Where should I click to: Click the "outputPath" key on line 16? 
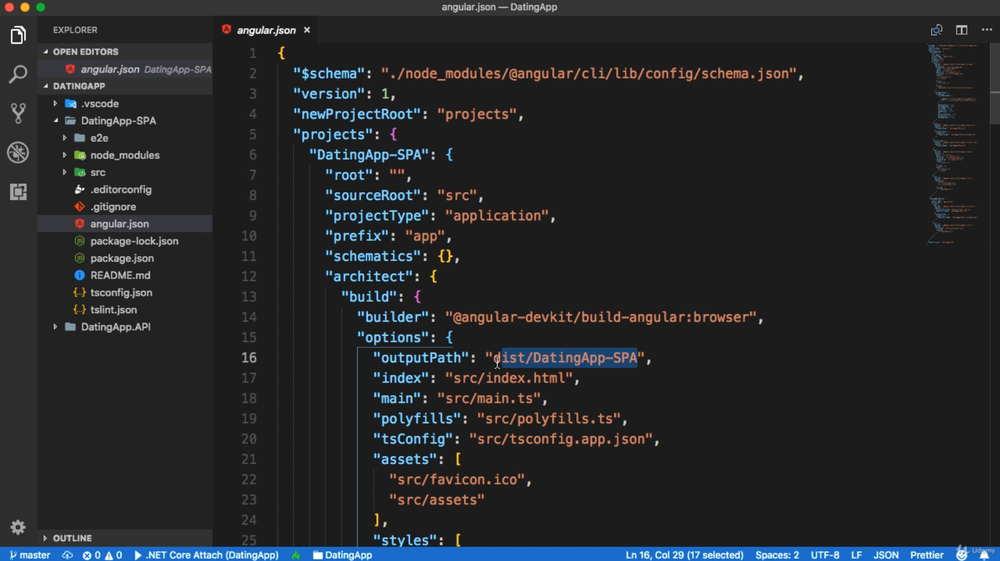click(x=420, y=358)
